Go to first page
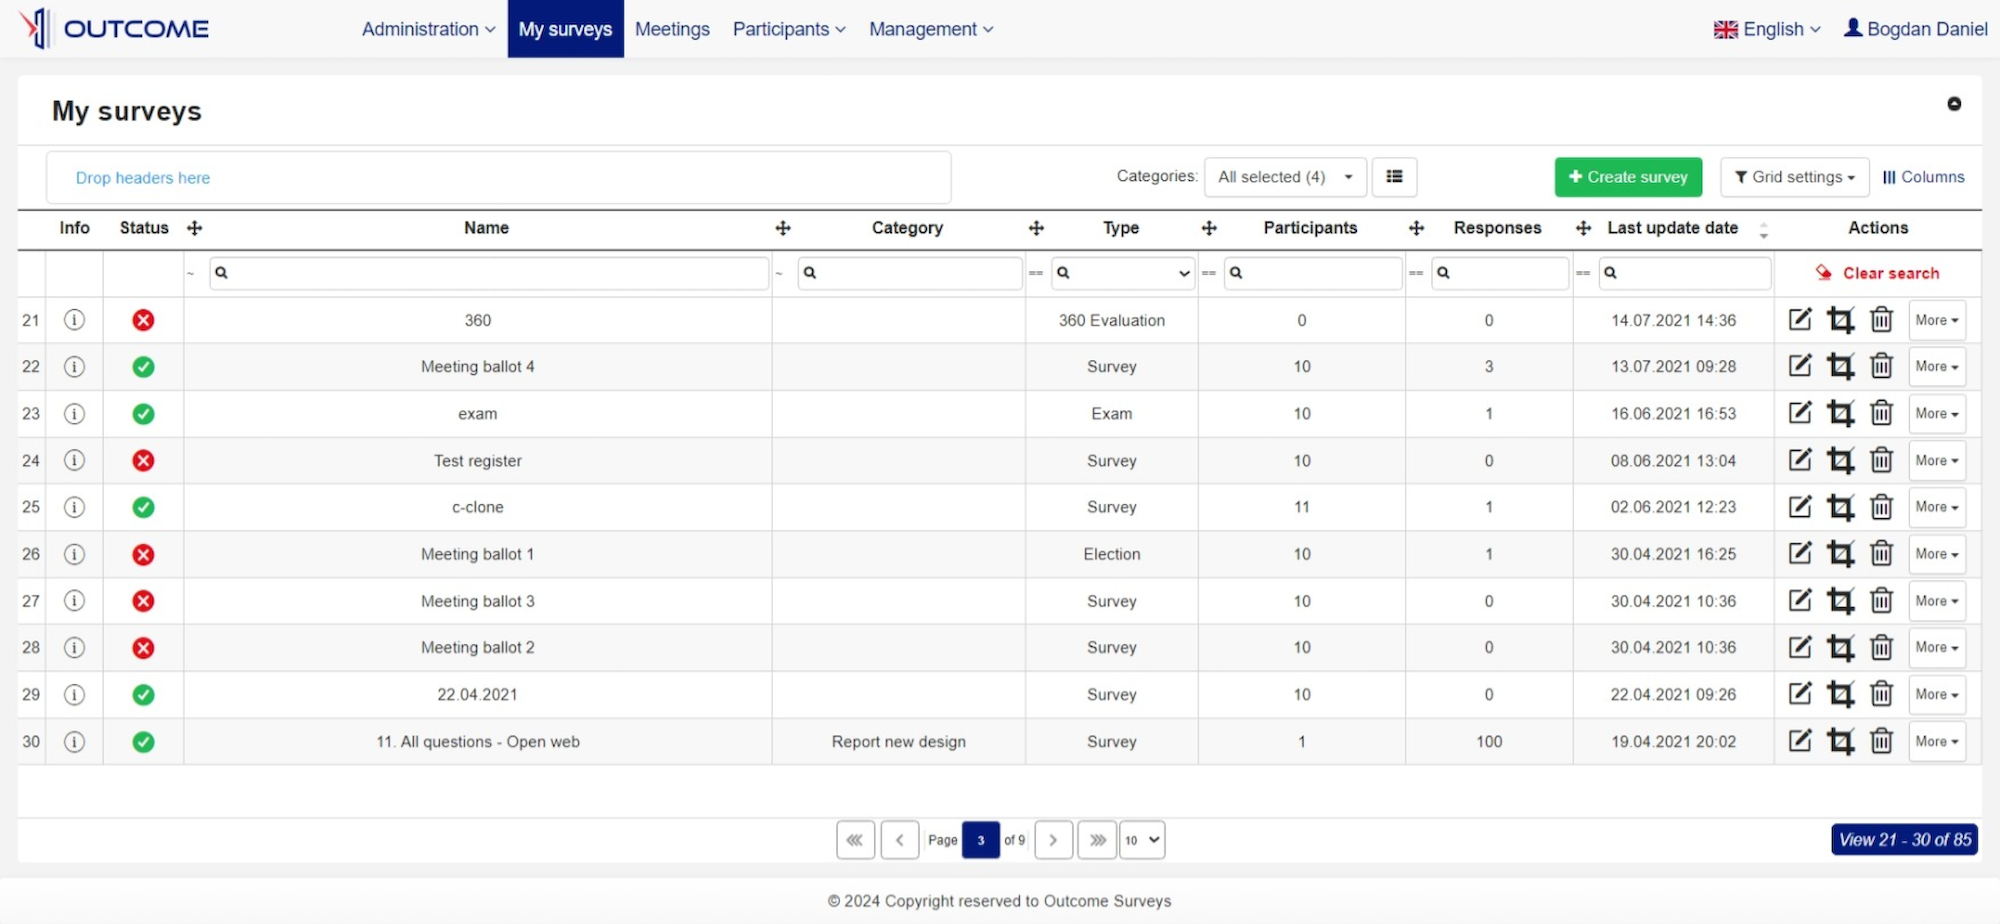Screen dimensions: 2000x924 [x=855, y=840]
